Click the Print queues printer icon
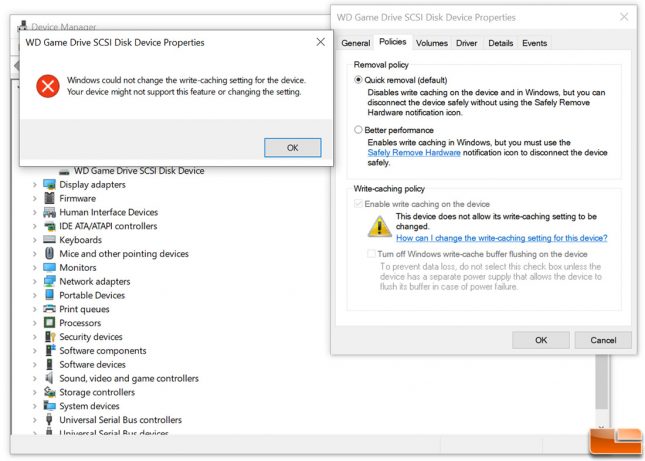This screenshot has height=461, width=645. (x=49, y=309)
